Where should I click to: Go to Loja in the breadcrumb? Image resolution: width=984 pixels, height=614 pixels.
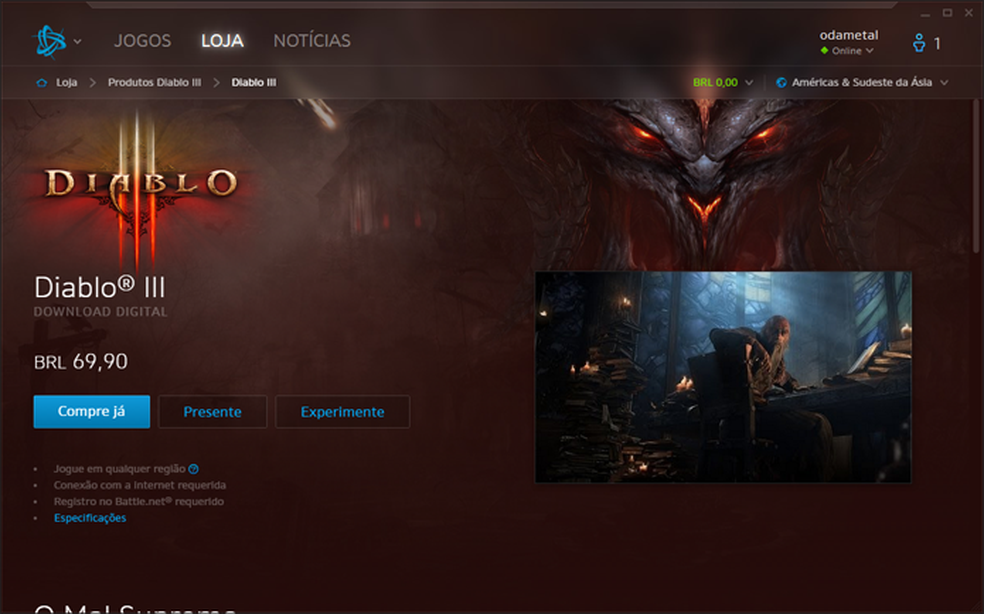pyautogui.click(x=67, y=82)
